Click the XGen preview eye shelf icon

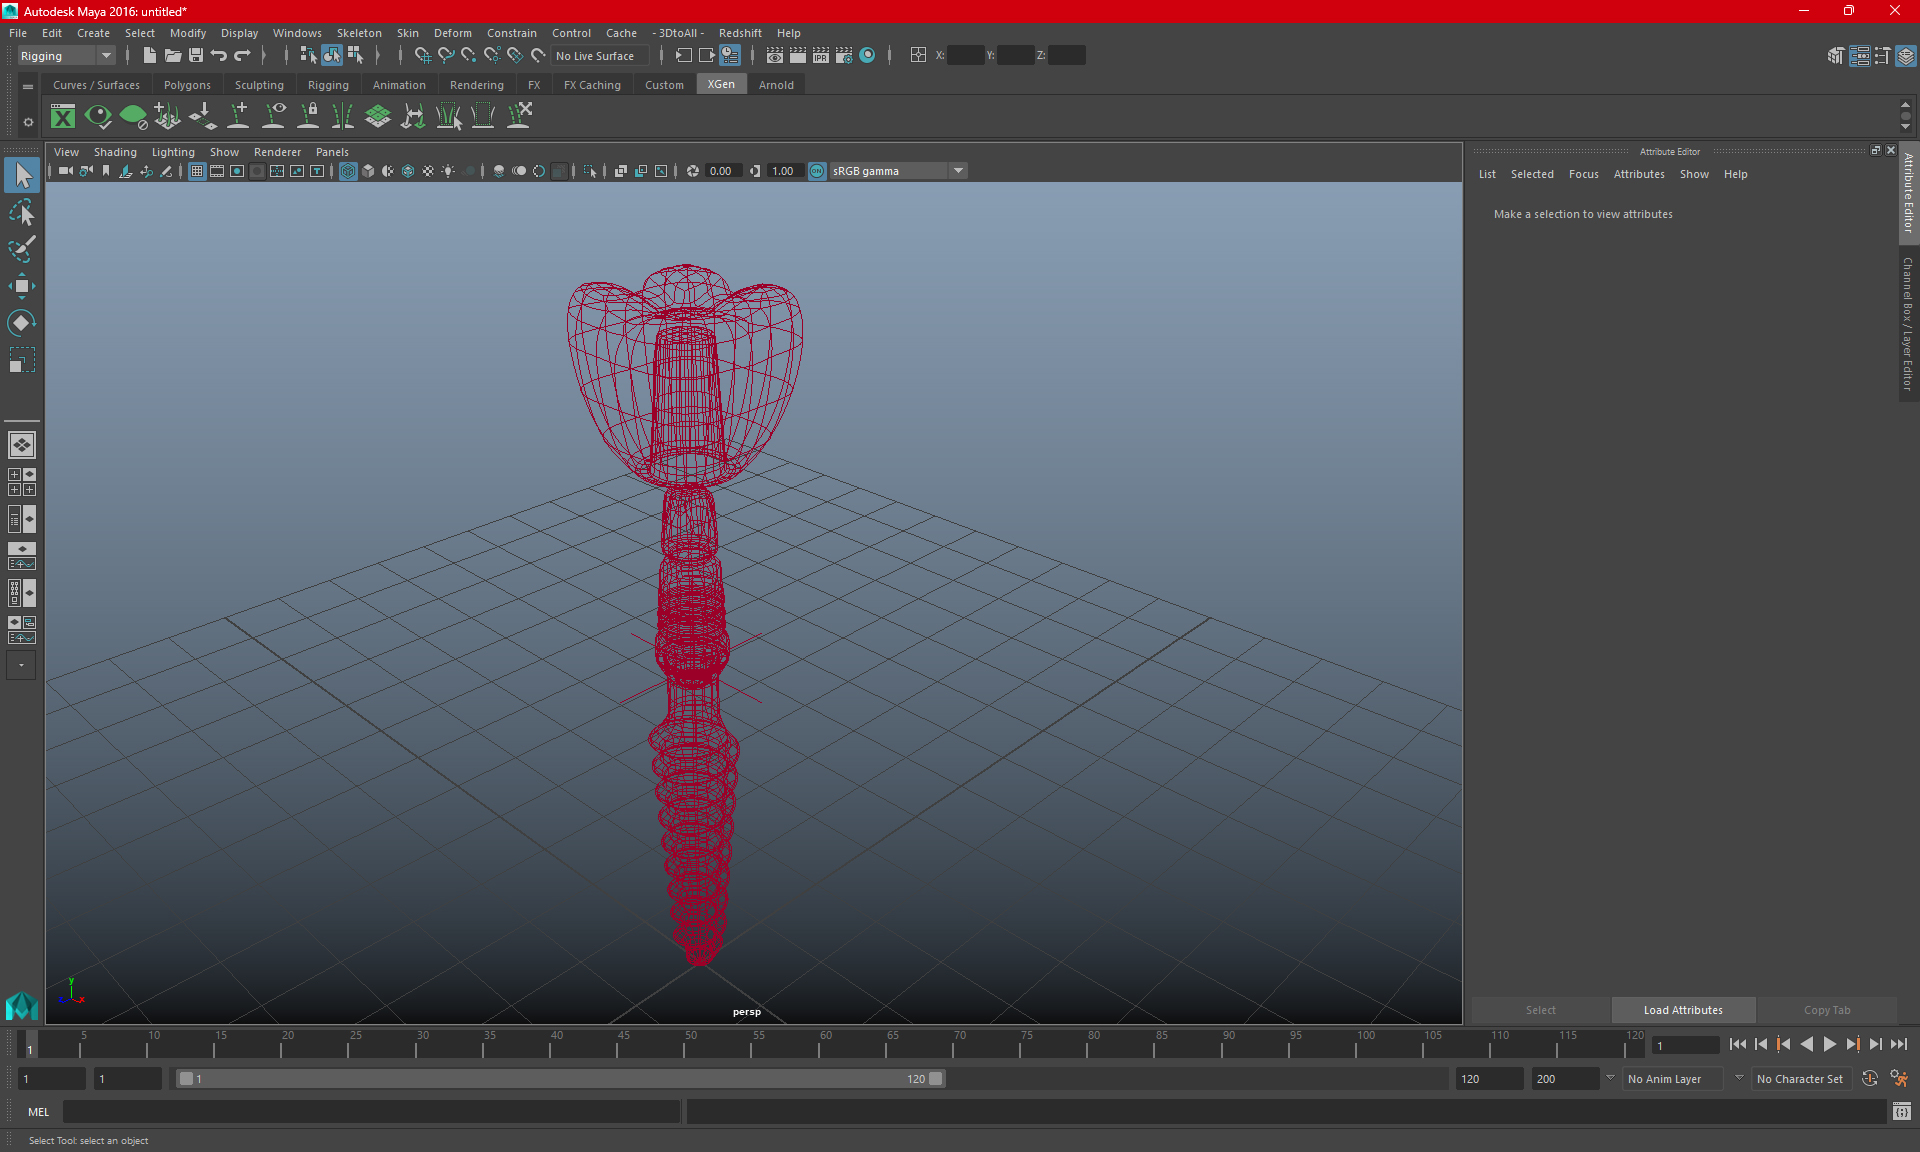(98, 117)
